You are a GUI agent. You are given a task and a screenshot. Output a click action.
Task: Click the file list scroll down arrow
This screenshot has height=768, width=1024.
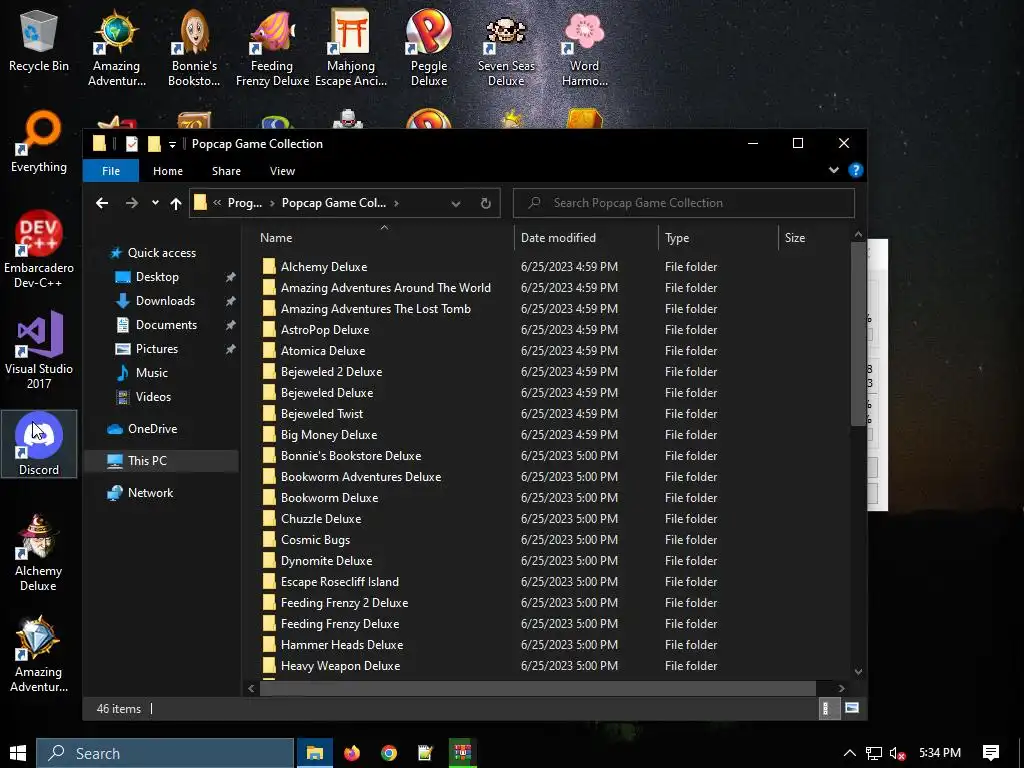pyautogui.click(x=858, y=671)
